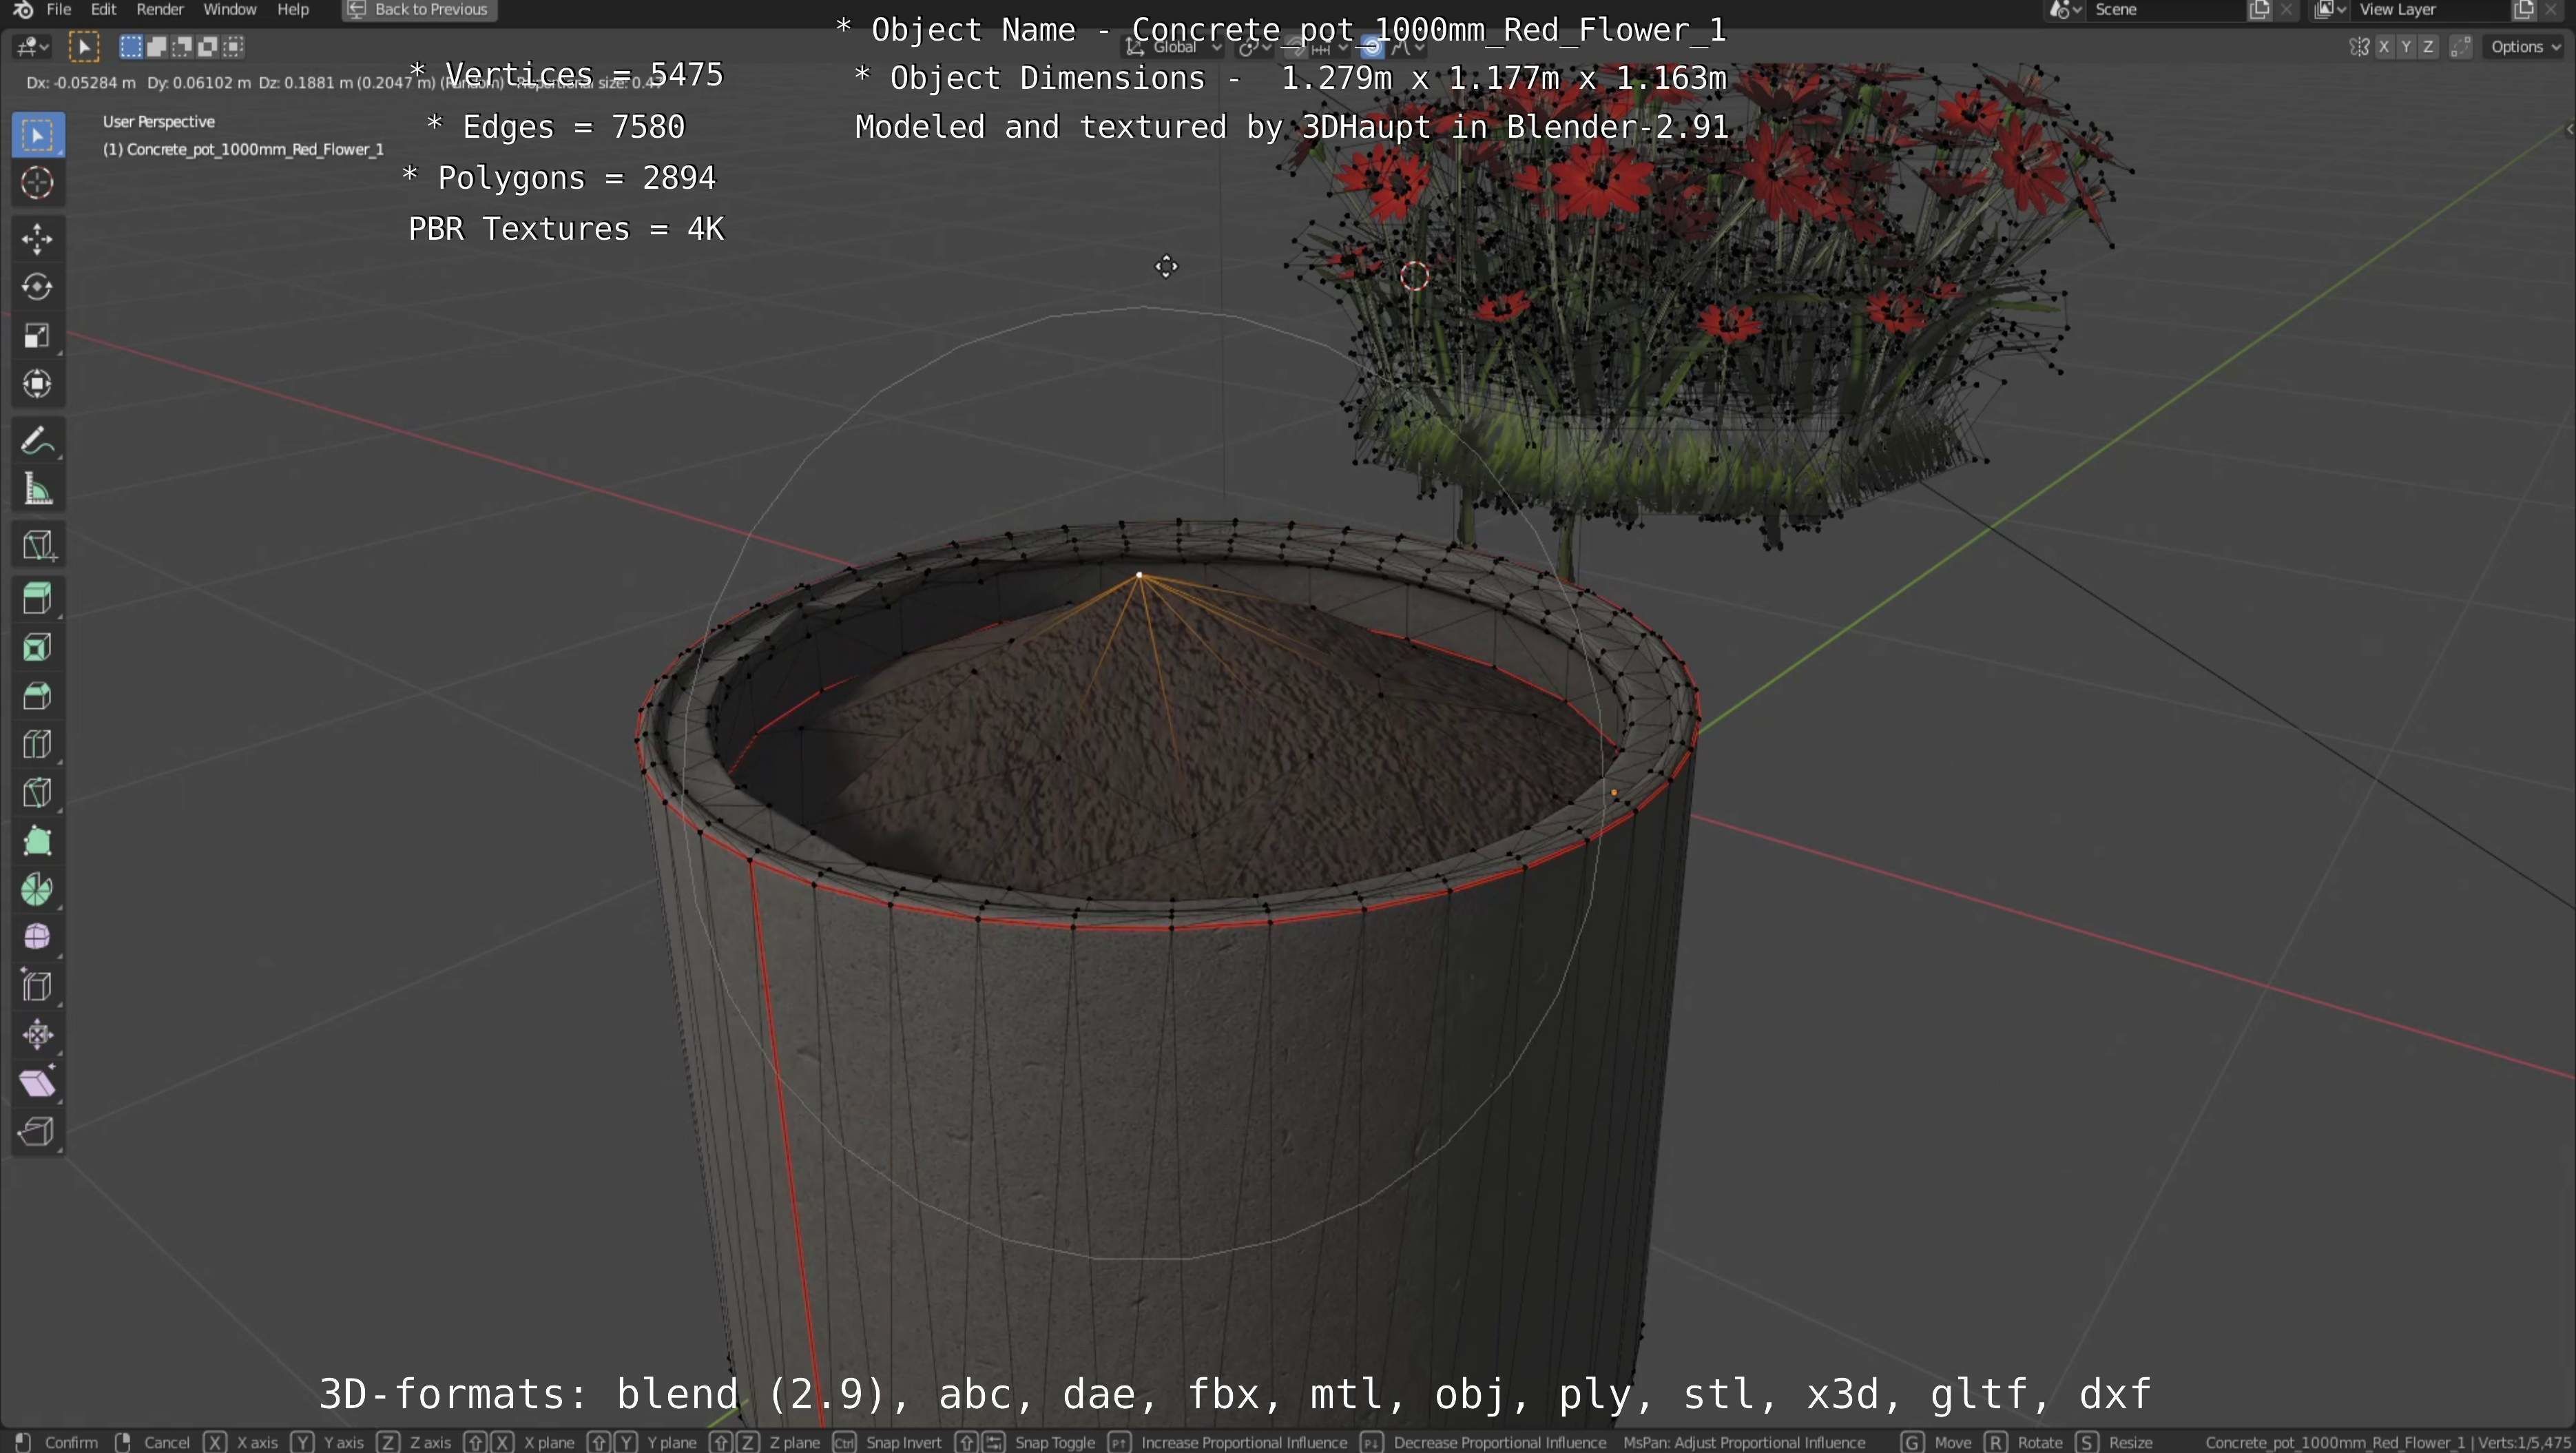Toggle auto merge vertices icon
Image resolution: width=2576 pixels, height=1453 pixels.
(x=2460, y=47)
